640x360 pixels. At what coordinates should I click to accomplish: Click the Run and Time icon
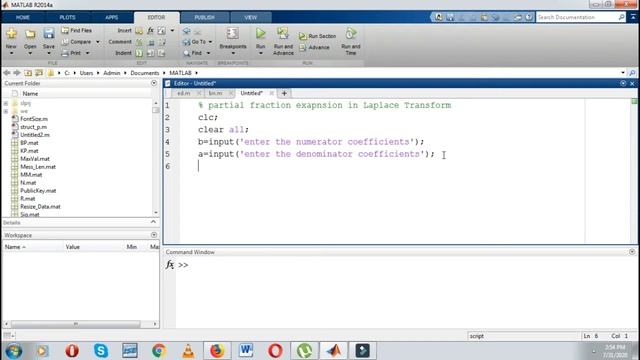tap(351, 33)
